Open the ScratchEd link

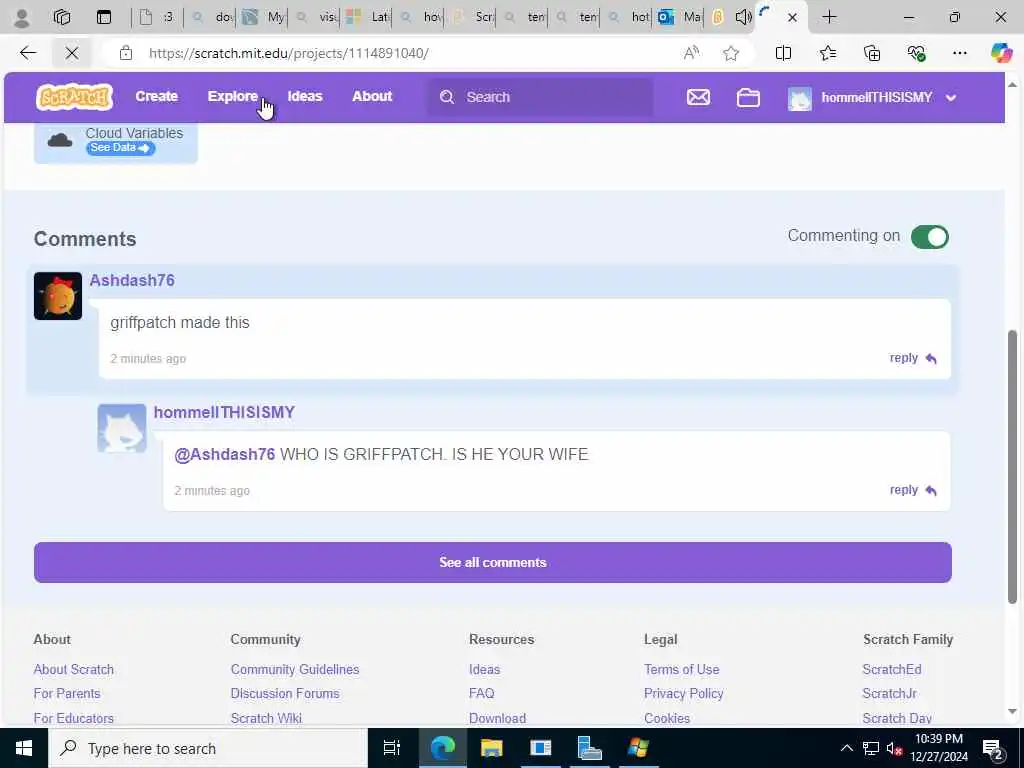tap(891, 669)
